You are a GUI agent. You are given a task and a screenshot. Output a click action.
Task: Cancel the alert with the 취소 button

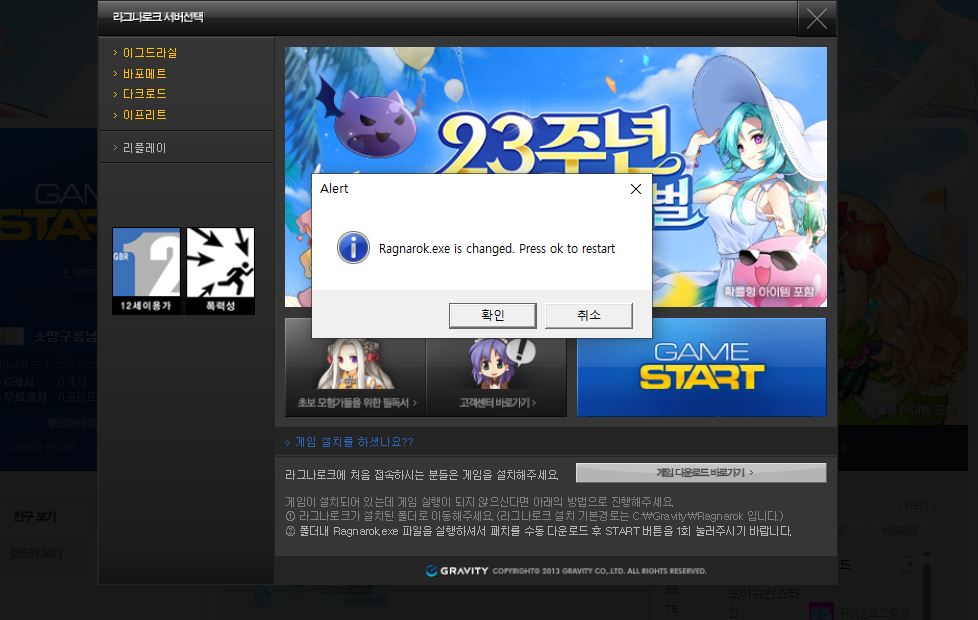pos(588,315)
